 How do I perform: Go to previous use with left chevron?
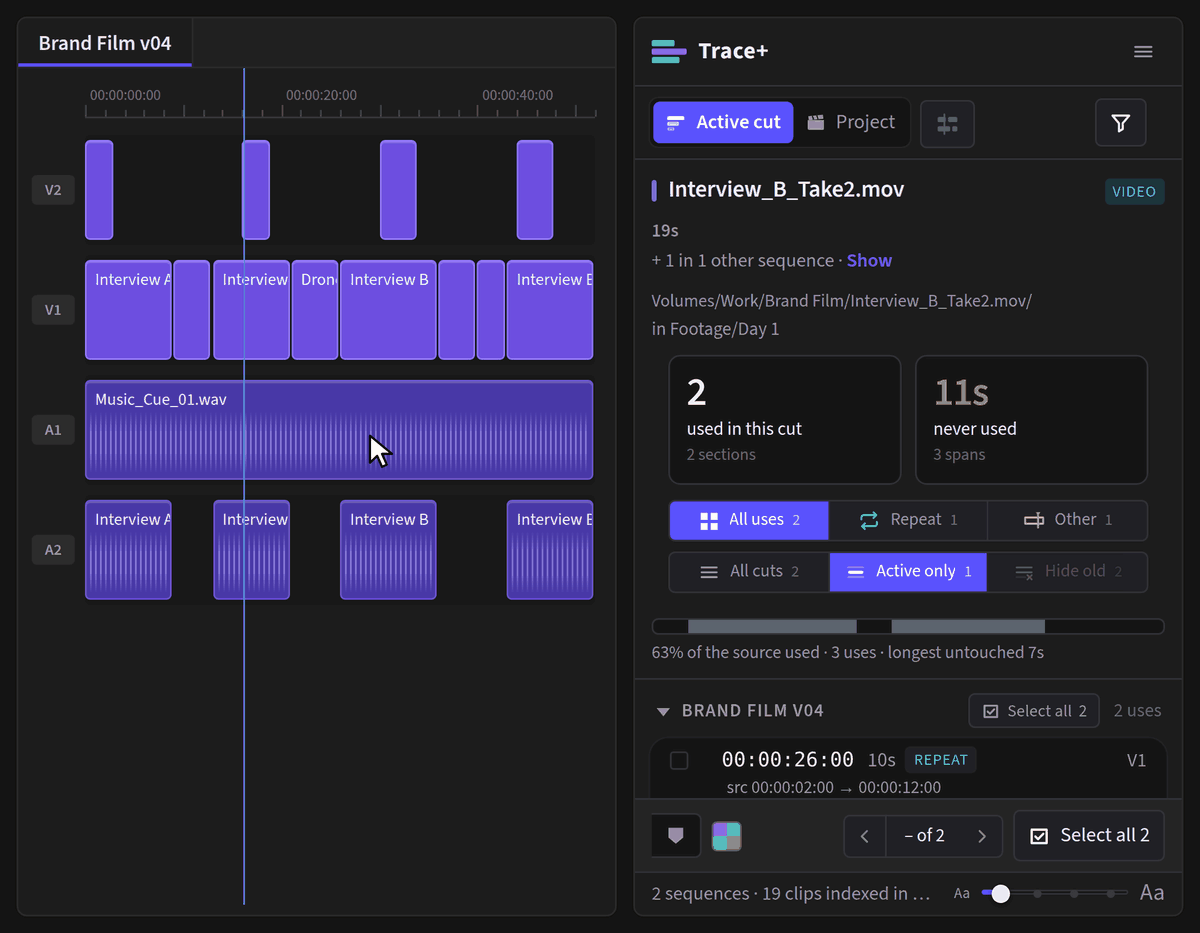[x=865, y=836]
